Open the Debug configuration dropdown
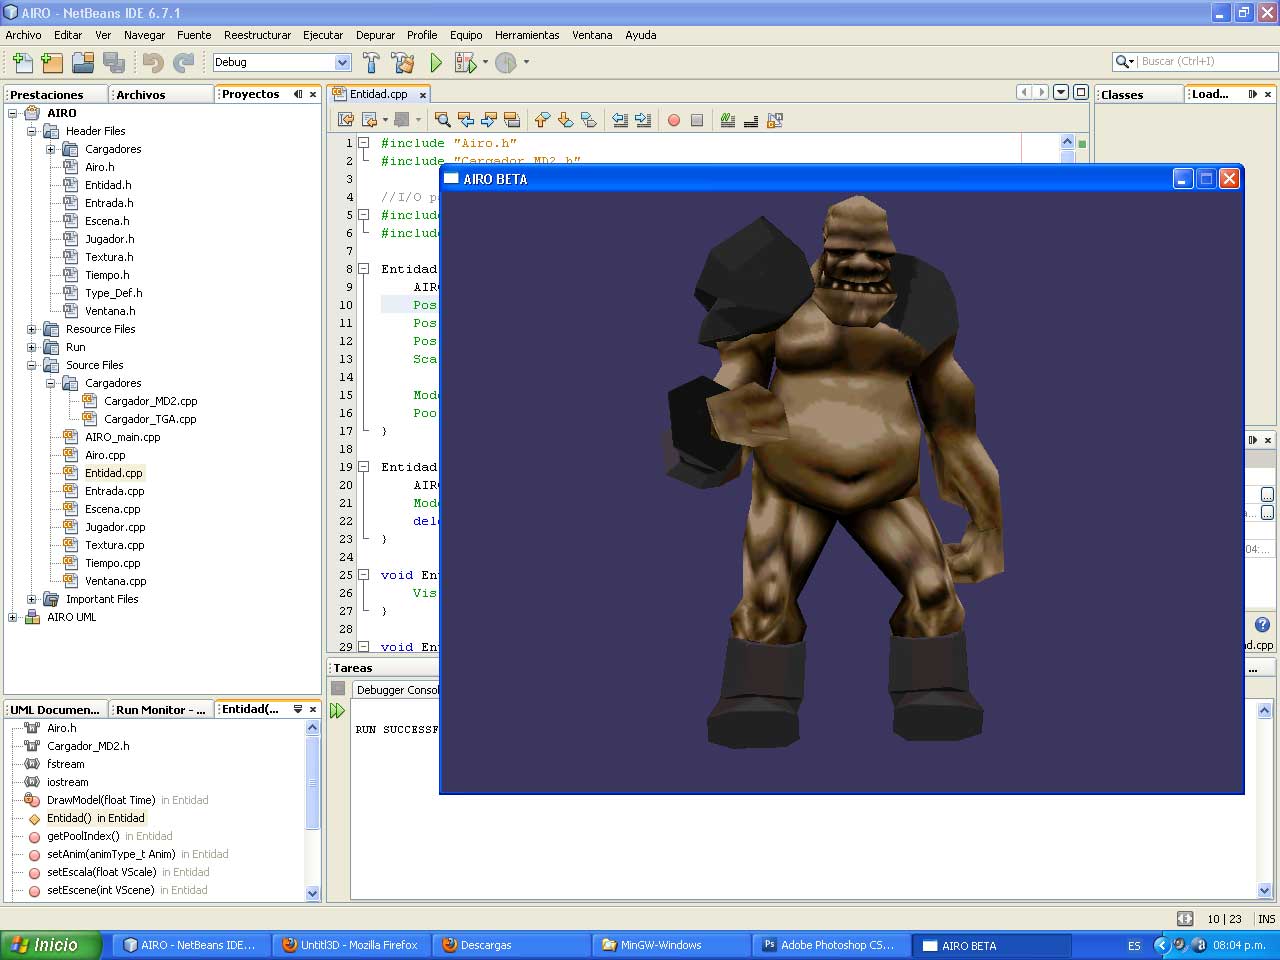Screen dimensions: 1280x960 pos(342,62)
